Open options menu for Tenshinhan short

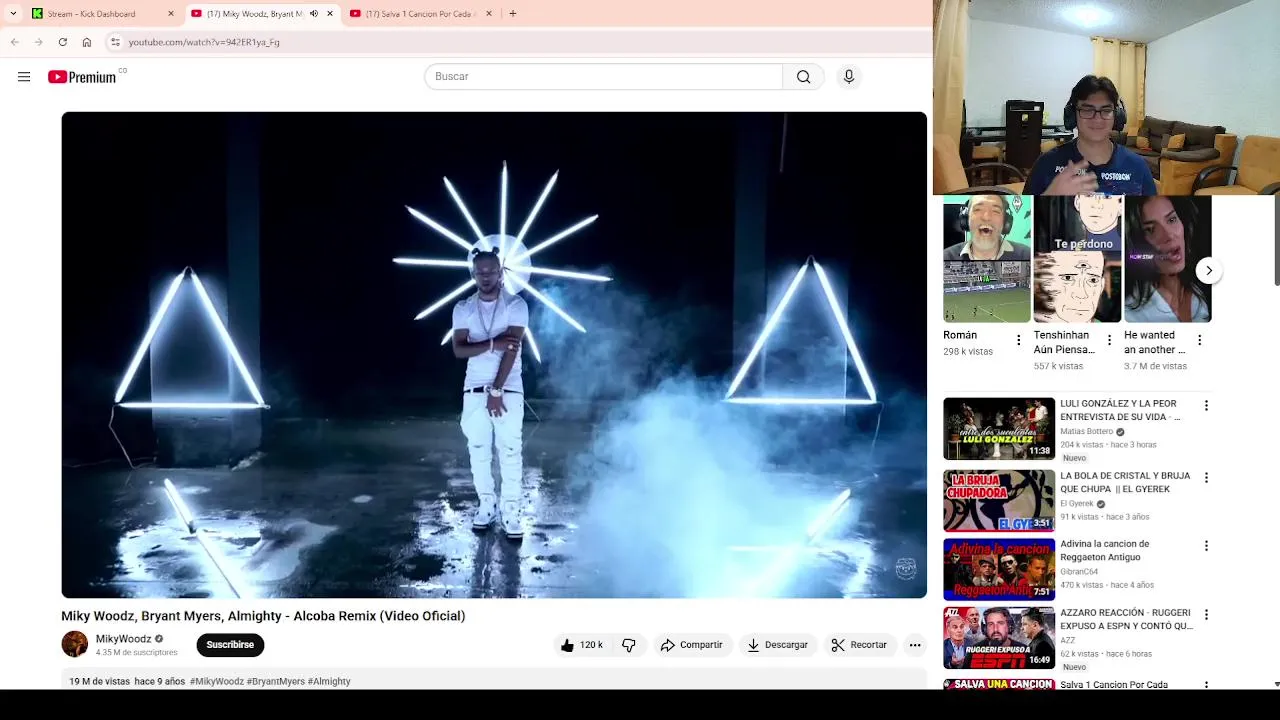click(x=1109, y=340)
